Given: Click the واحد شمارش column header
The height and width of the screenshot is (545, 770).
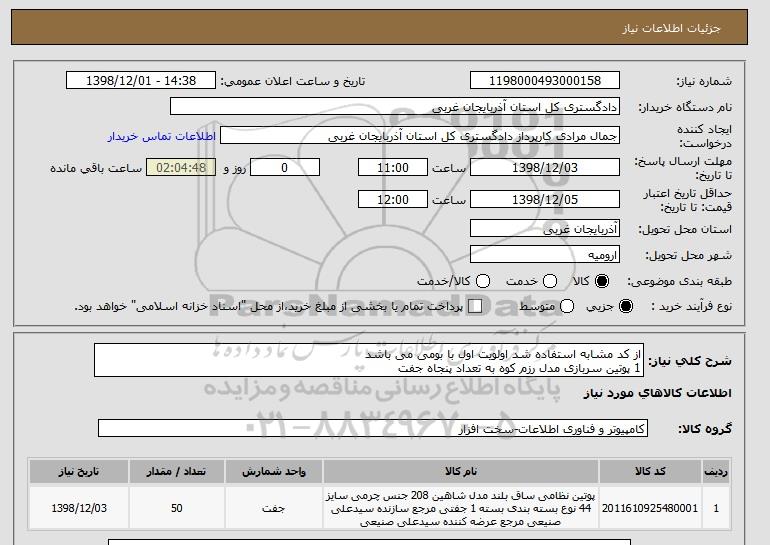Looking at the screenshot, I should pyautogui.click(x=274, y=471).
